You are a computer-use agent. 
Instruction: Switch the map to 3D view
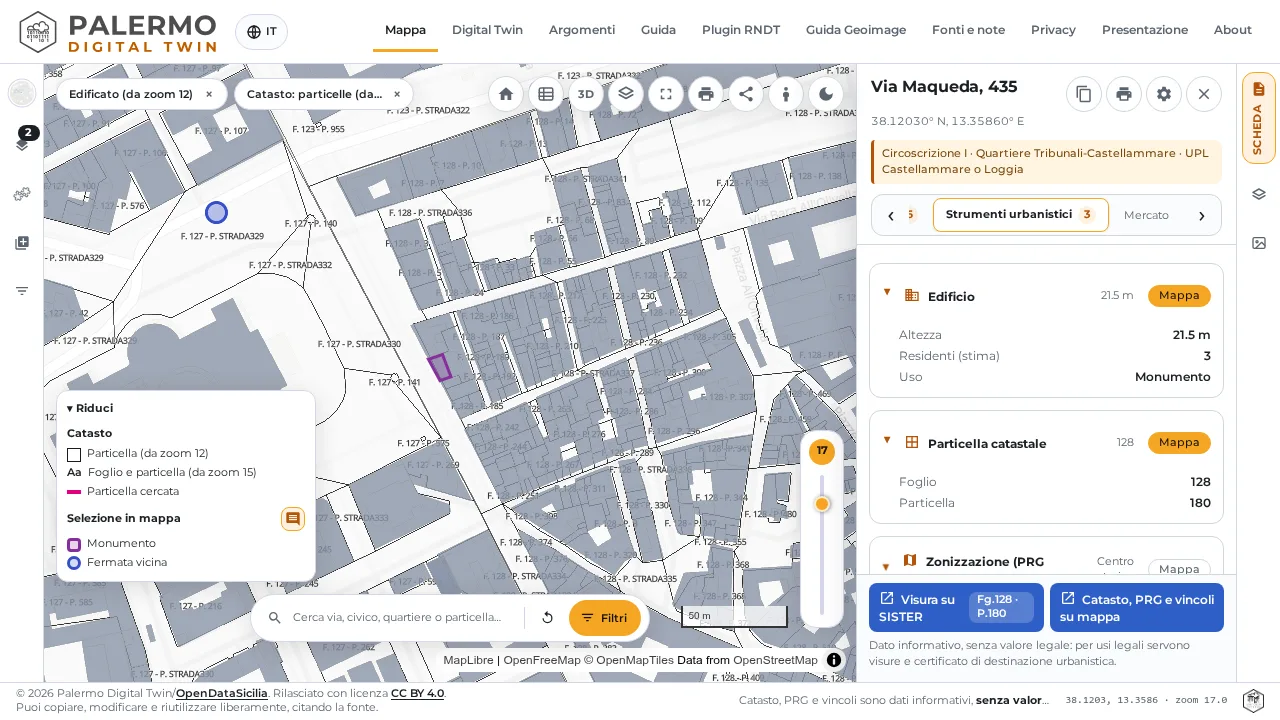(x=586, y=94)
